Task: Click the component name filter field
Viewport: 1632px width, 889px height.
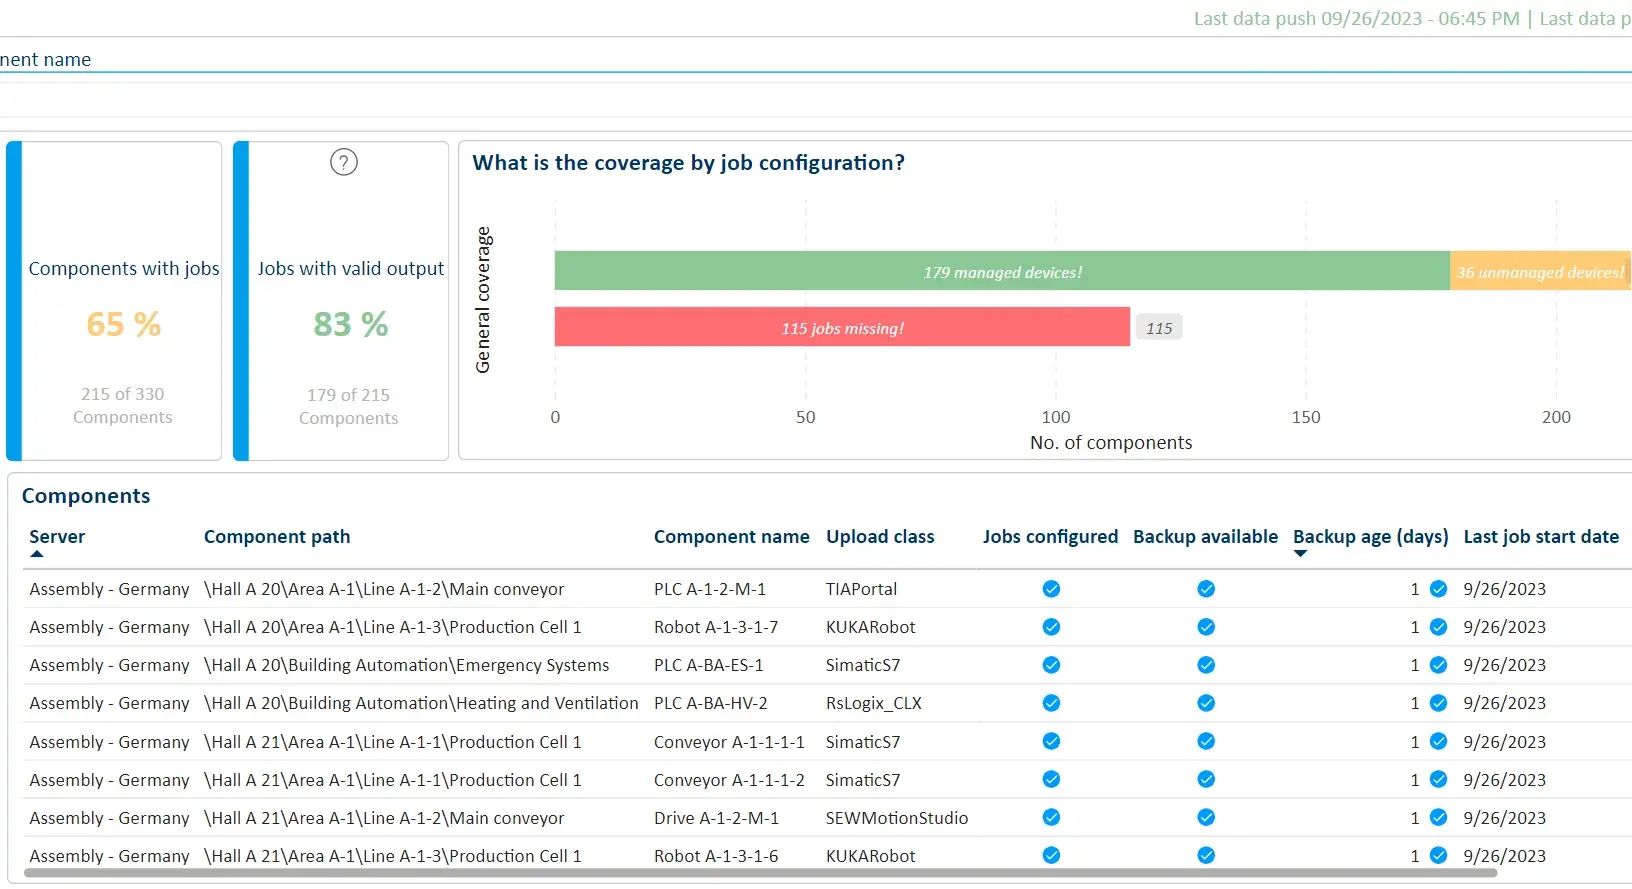Action: coord(816,59)
